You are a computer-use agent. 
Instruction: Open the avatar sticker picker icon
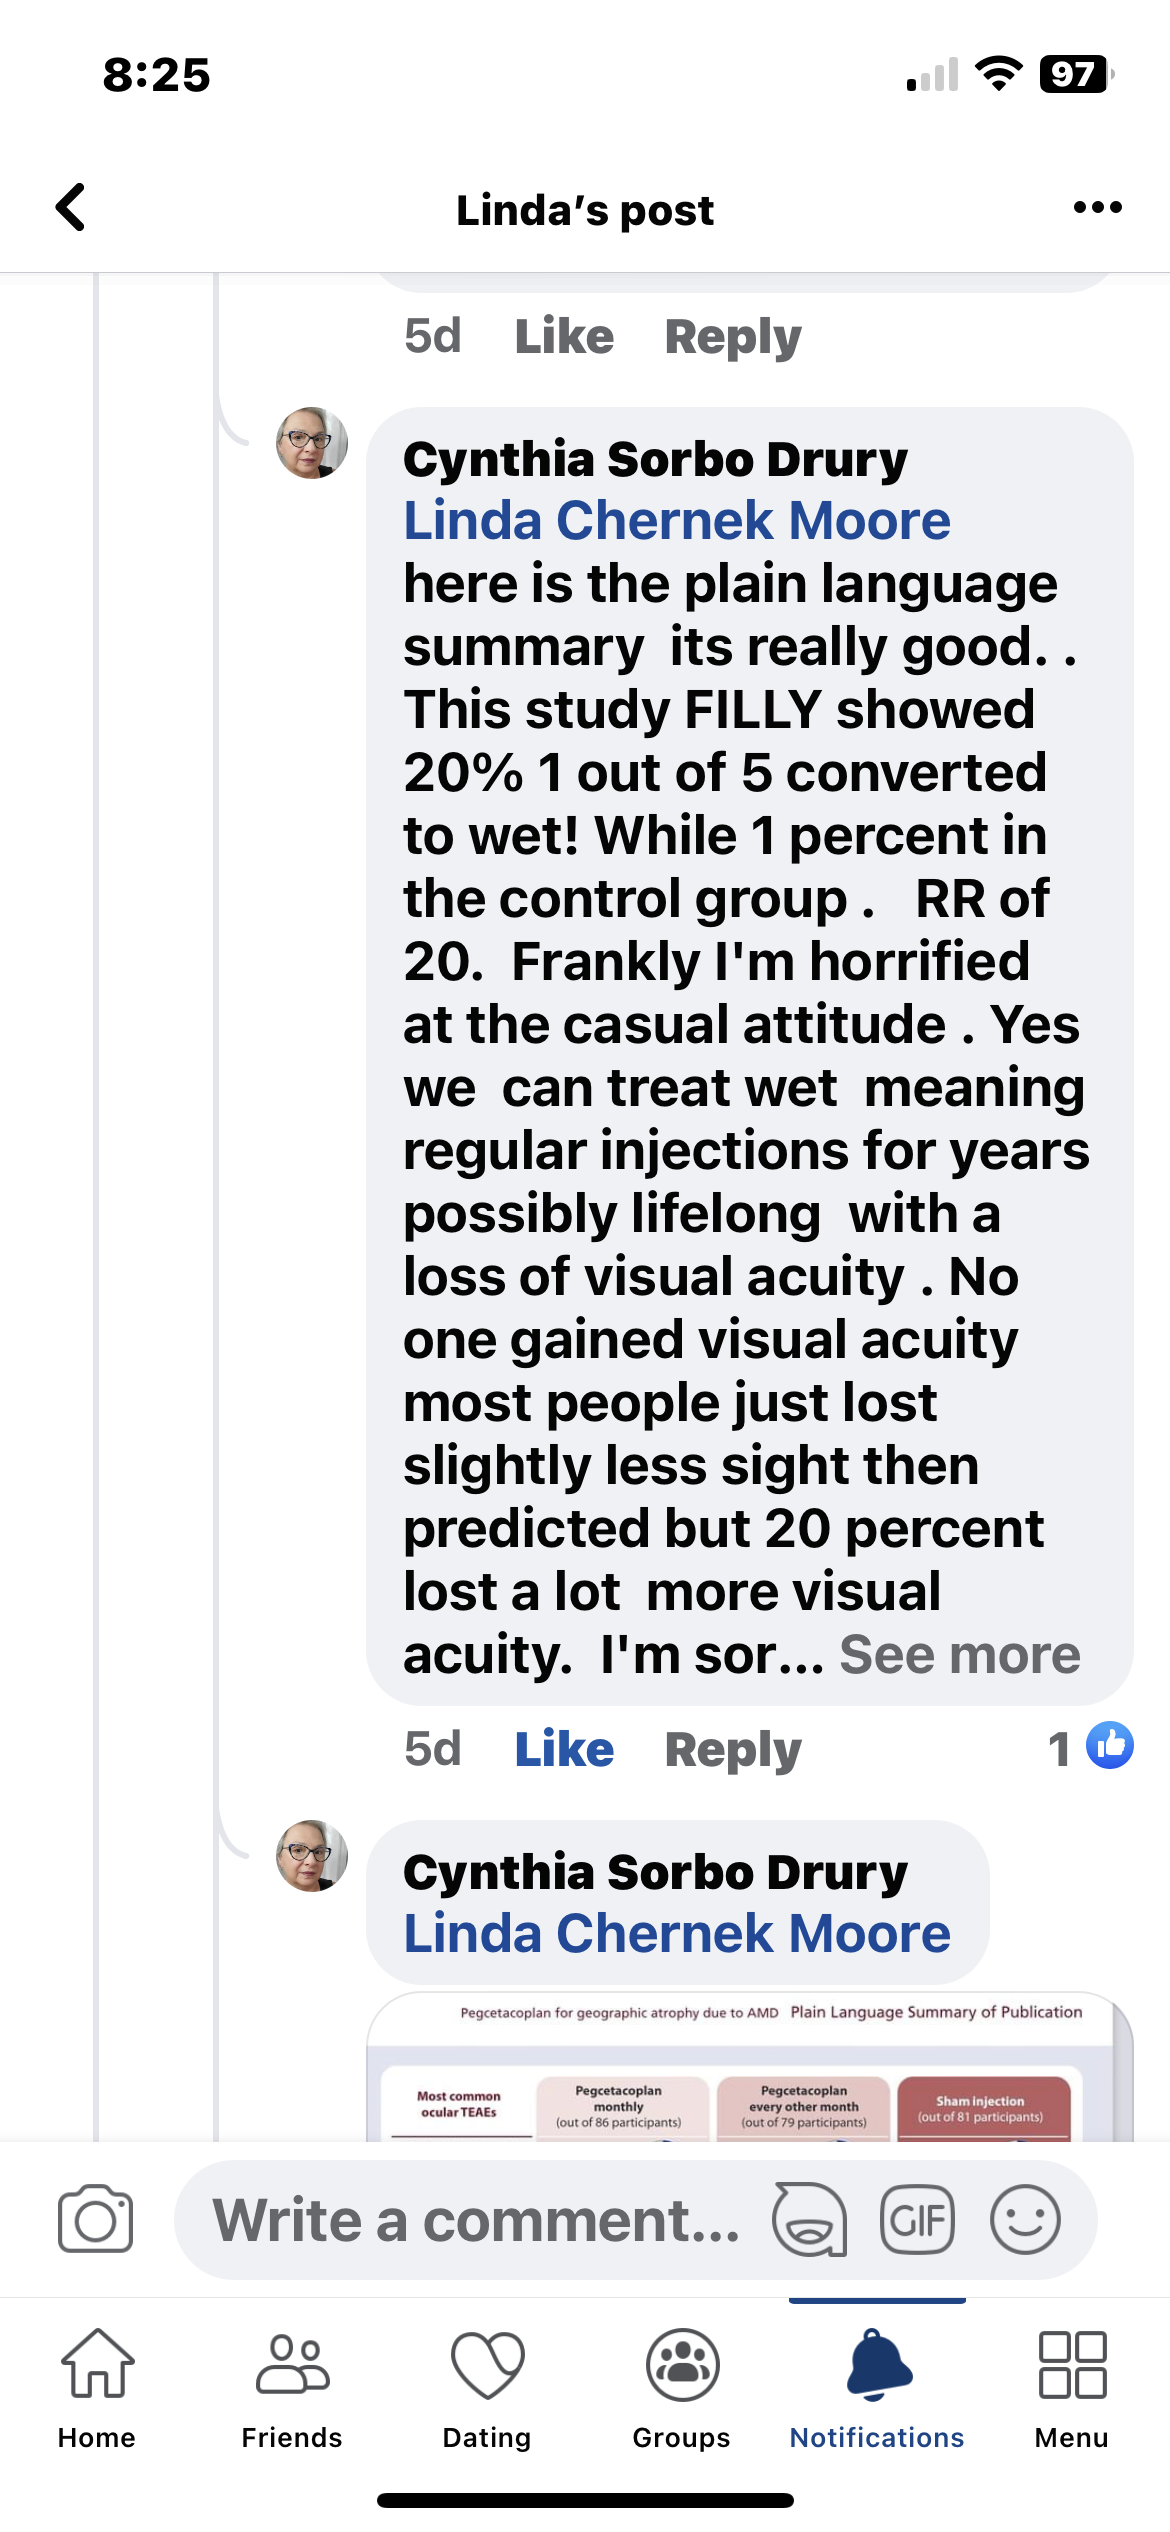coord(809,2219)
